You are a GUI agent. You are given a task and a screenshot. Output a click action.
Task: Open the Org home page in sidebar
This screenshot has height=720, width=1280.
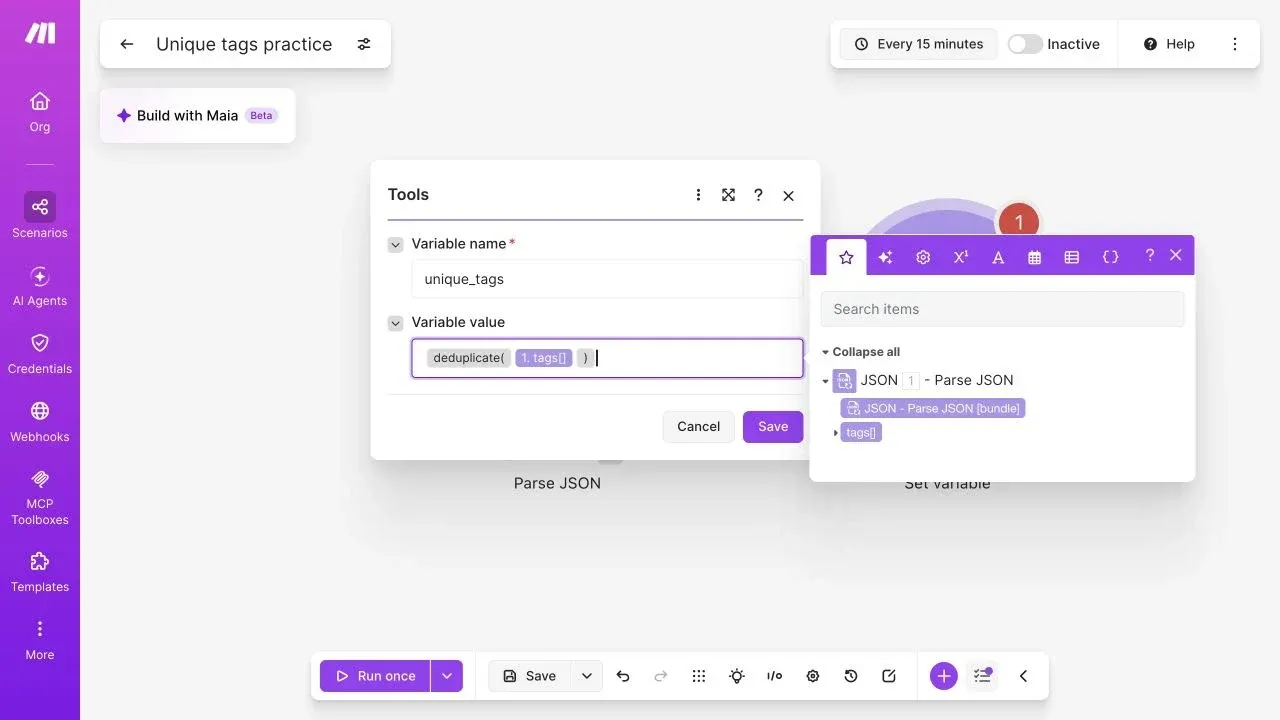point(40,112)
